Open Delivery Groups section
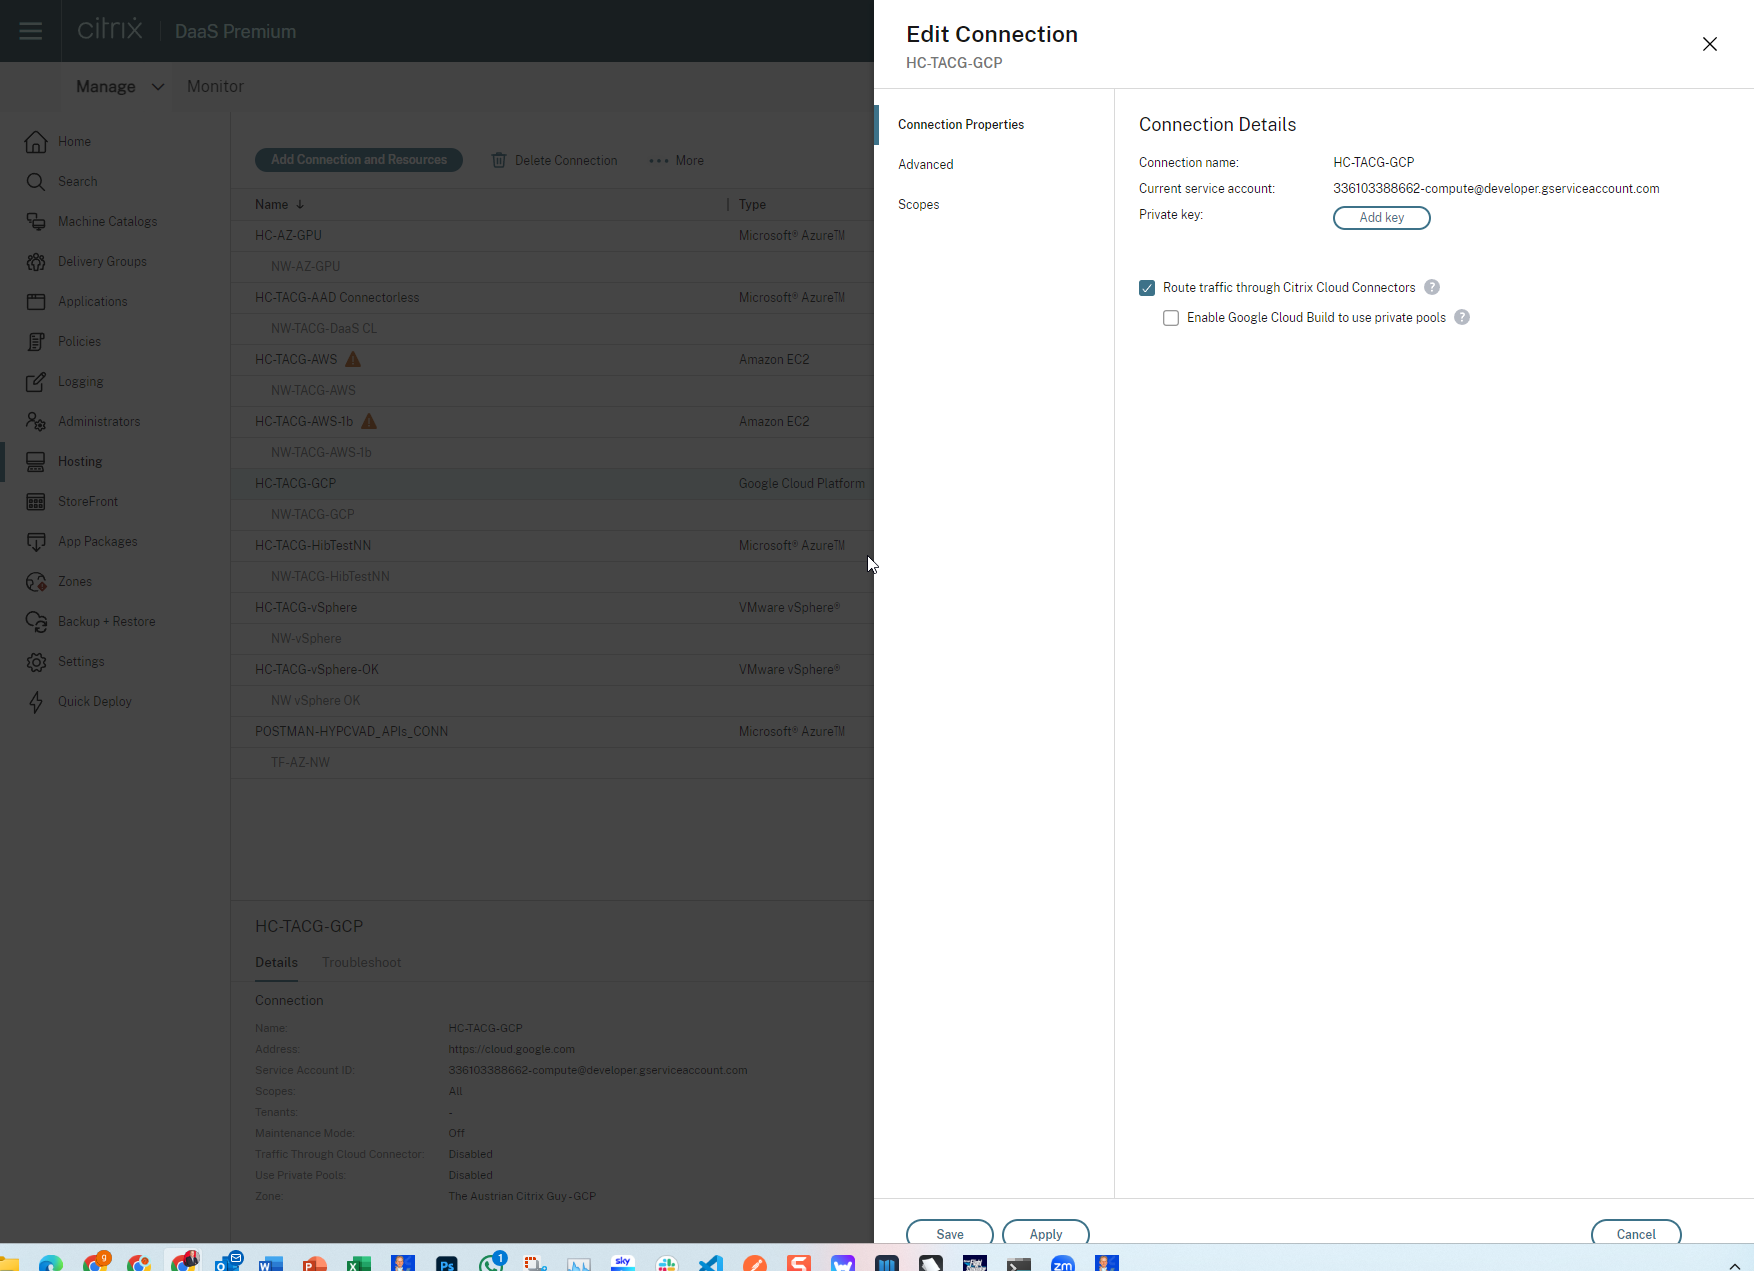This screenshot has width=1754, height=1271. (102, 261)
